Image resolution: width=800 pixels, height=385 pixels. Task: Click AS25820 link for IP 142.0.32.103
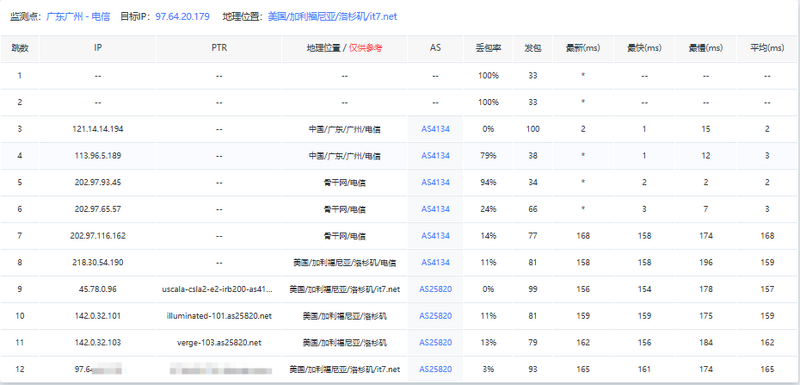click(435, 343)
